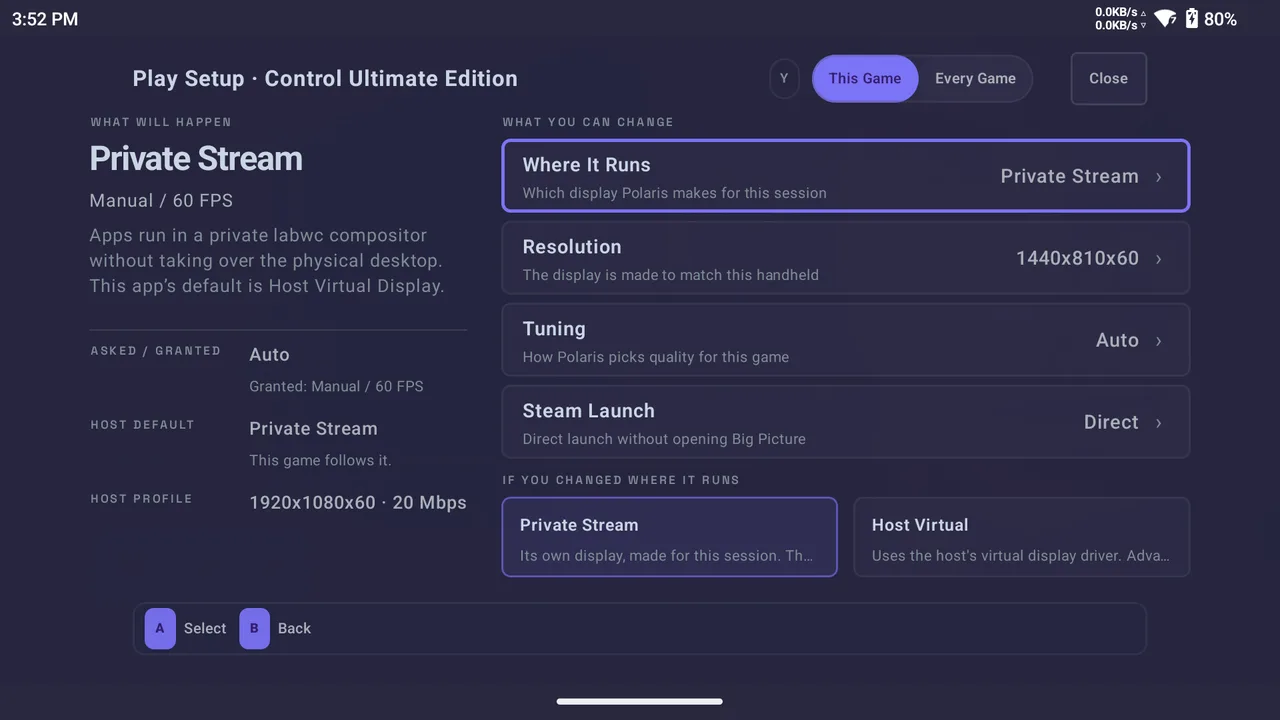This screenshot has width=1280, height=720.
Task: Expand chevron beside Tuning's Auto value
Action: (x=1159, y=341)
